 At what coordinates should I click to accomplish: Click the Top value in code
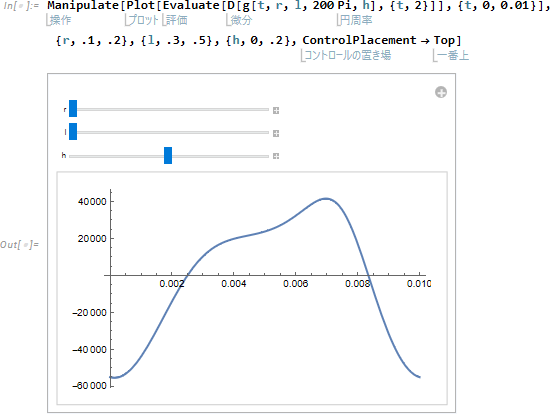pos(444,40)
